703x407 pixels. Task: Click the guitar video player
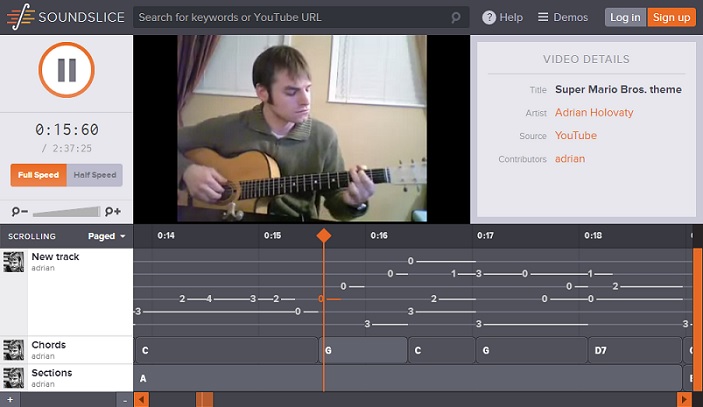(x=302, y=129)
